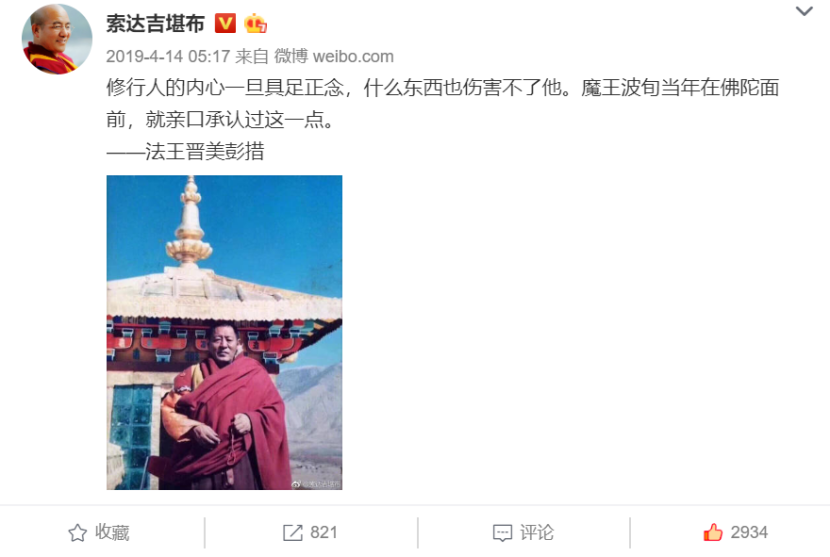Open the 索达吉堪布 username link
This screenshot has height=557, width=830.
coord(155,24)
